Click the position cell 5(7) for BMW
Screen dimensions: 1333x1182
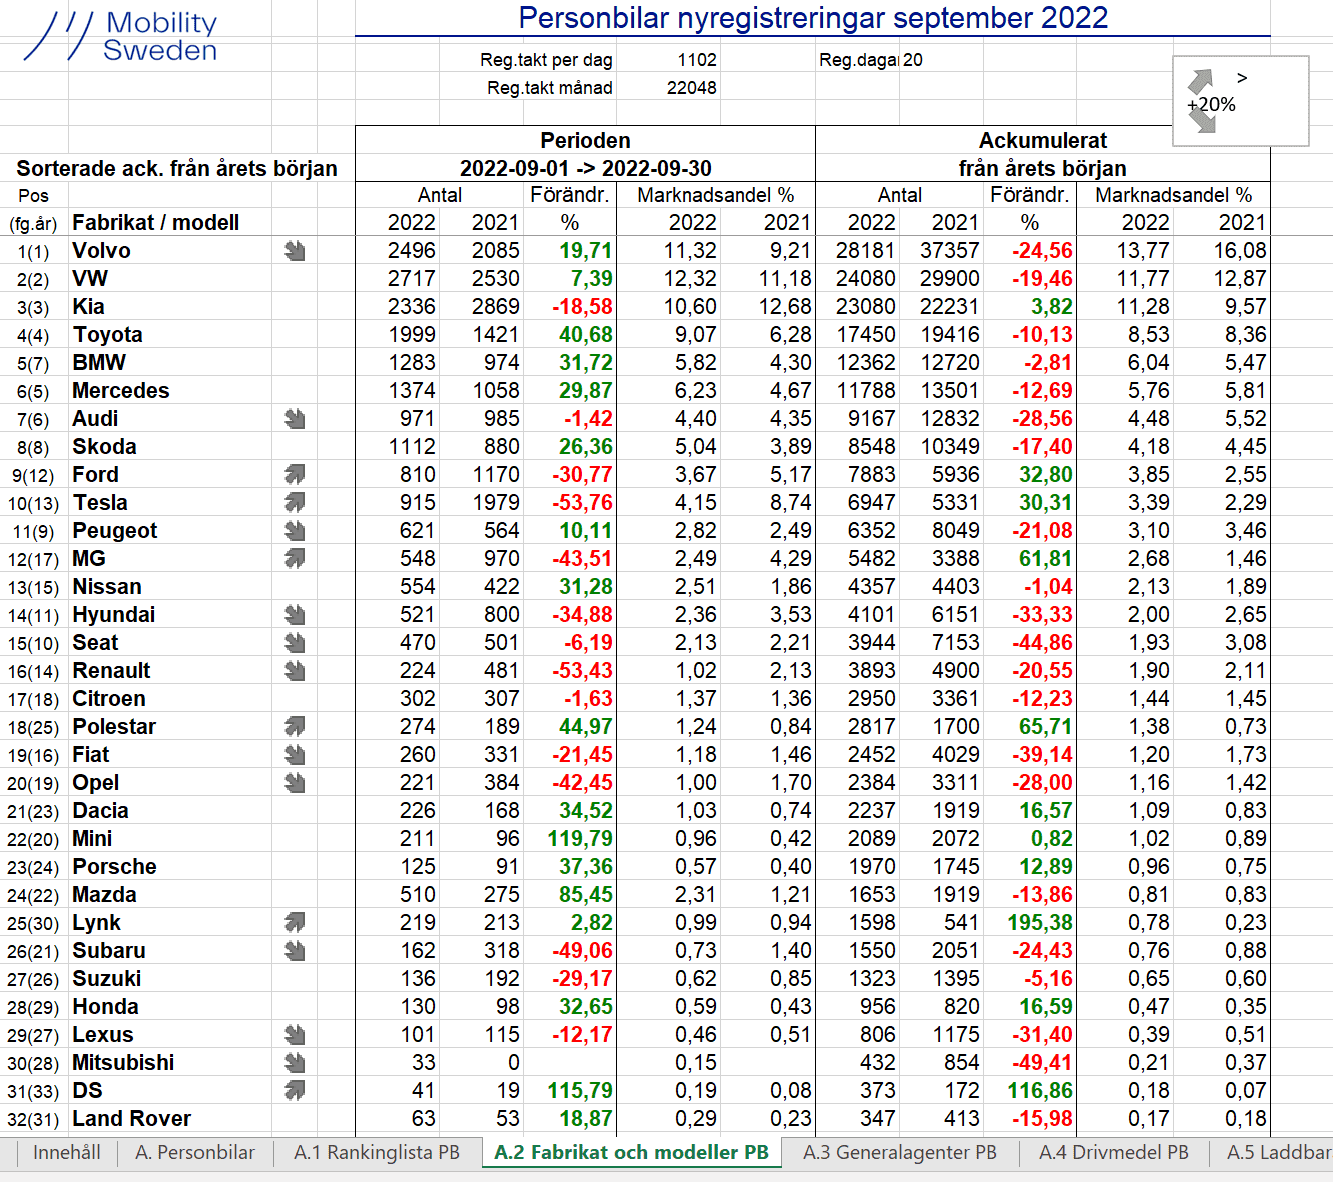(x=33, y=364)
